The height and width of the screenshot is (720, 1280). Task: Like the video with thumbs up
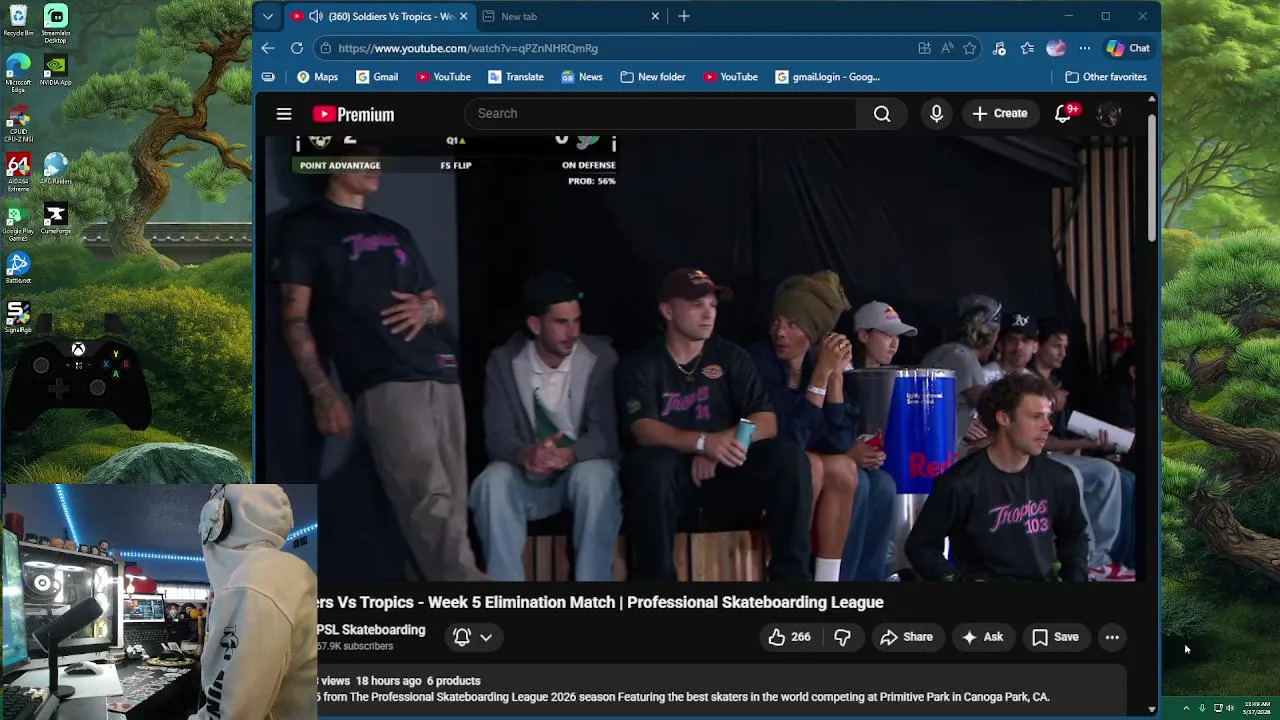pos(789,637)
